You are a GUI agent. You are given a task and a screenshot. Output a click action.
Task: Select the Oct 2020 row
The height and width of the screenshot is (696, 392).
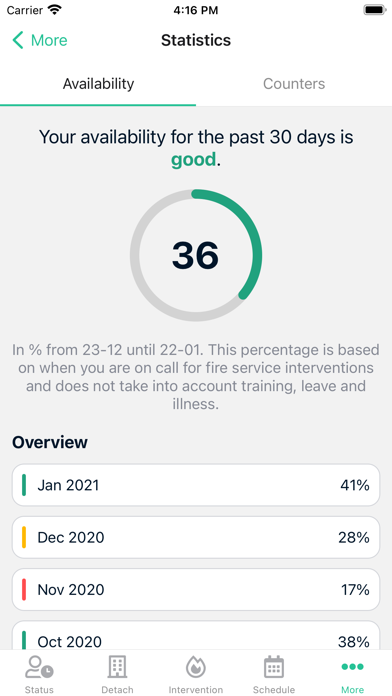click(x=196, y=636)
